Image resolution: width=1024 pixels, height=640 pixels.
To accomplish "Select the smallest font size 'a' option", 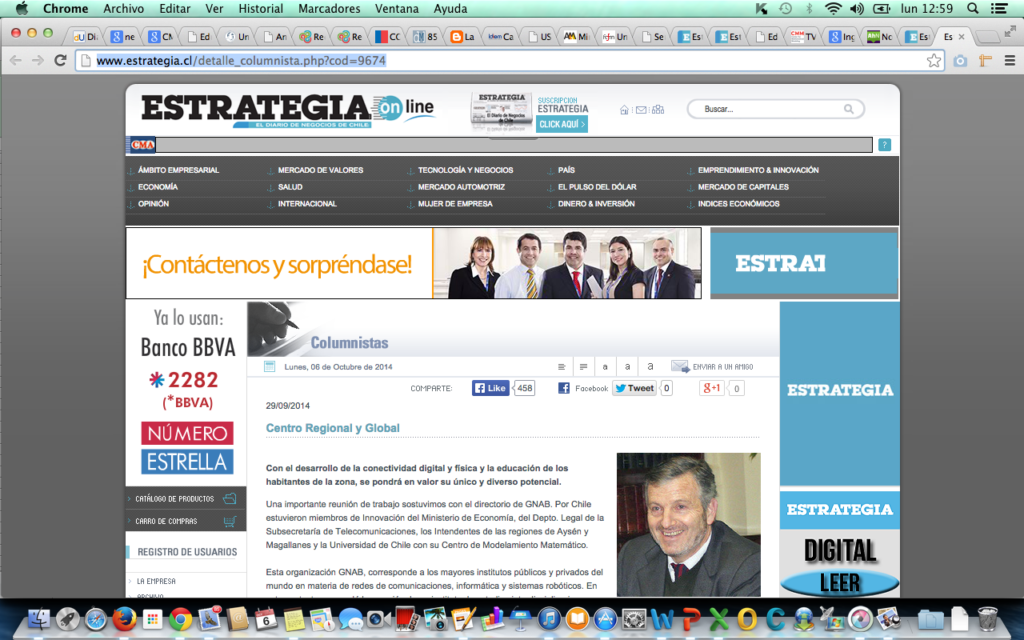I will (x=605, y=367).
